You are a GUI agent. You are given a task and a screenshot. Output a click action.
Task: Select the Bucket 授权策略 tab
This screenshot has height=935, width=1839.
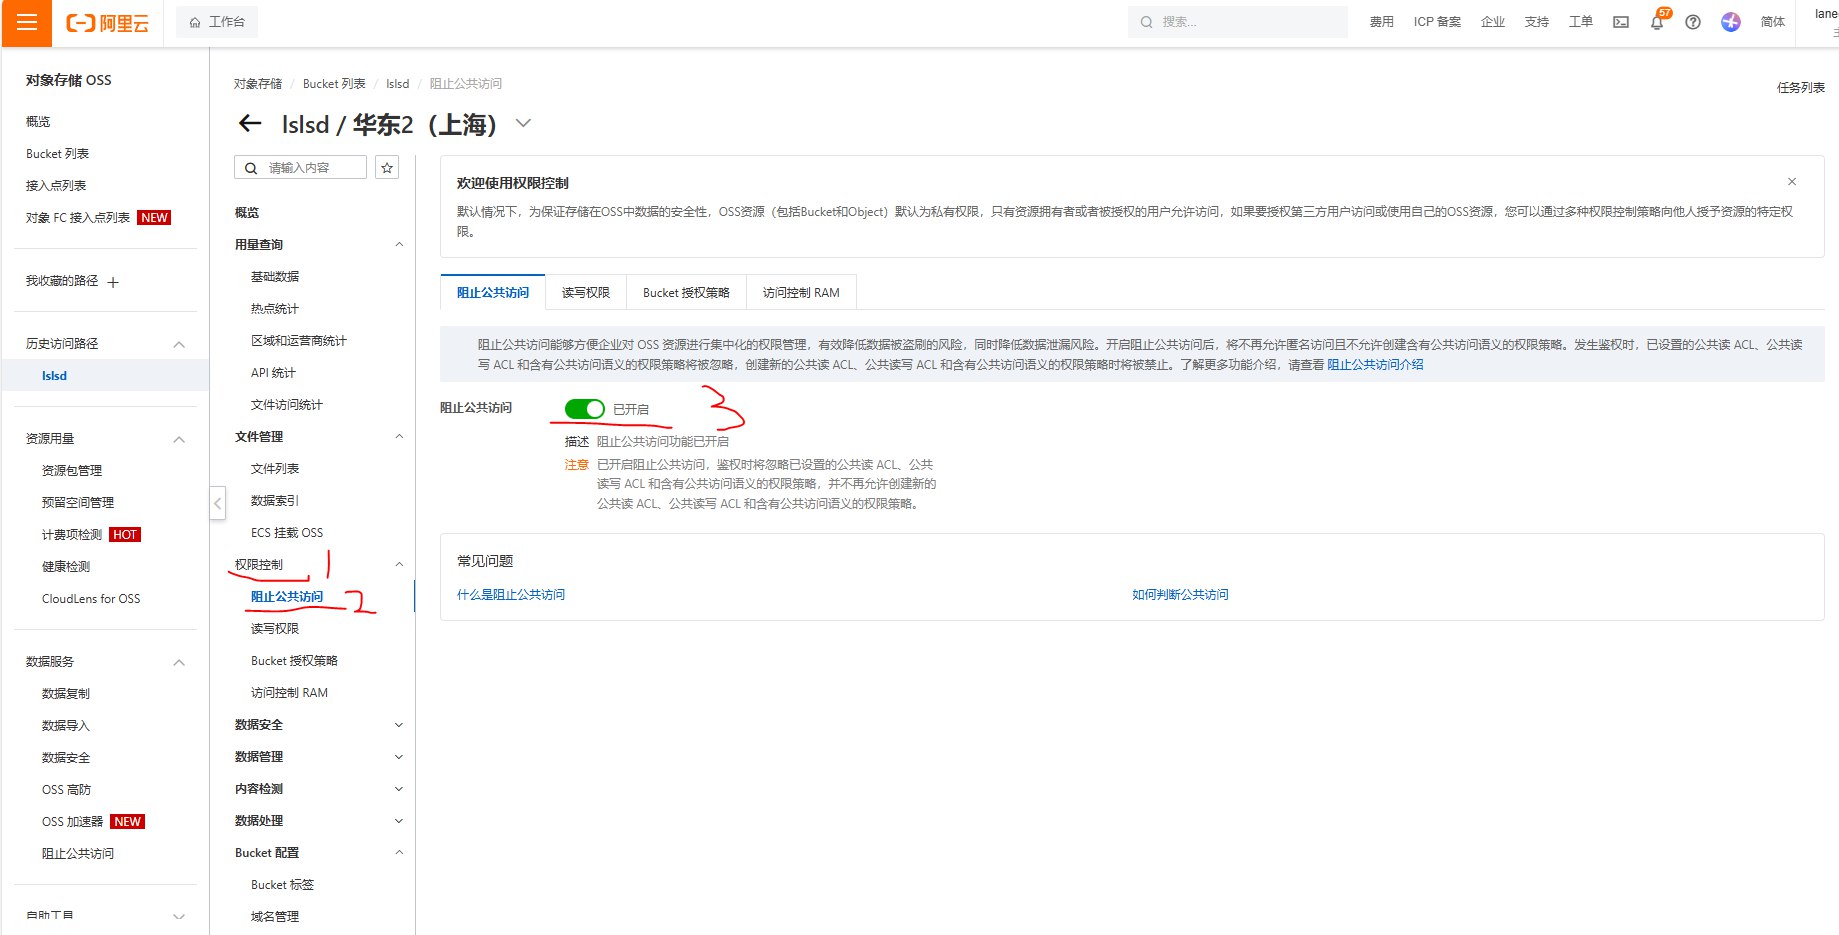point(686,293)
